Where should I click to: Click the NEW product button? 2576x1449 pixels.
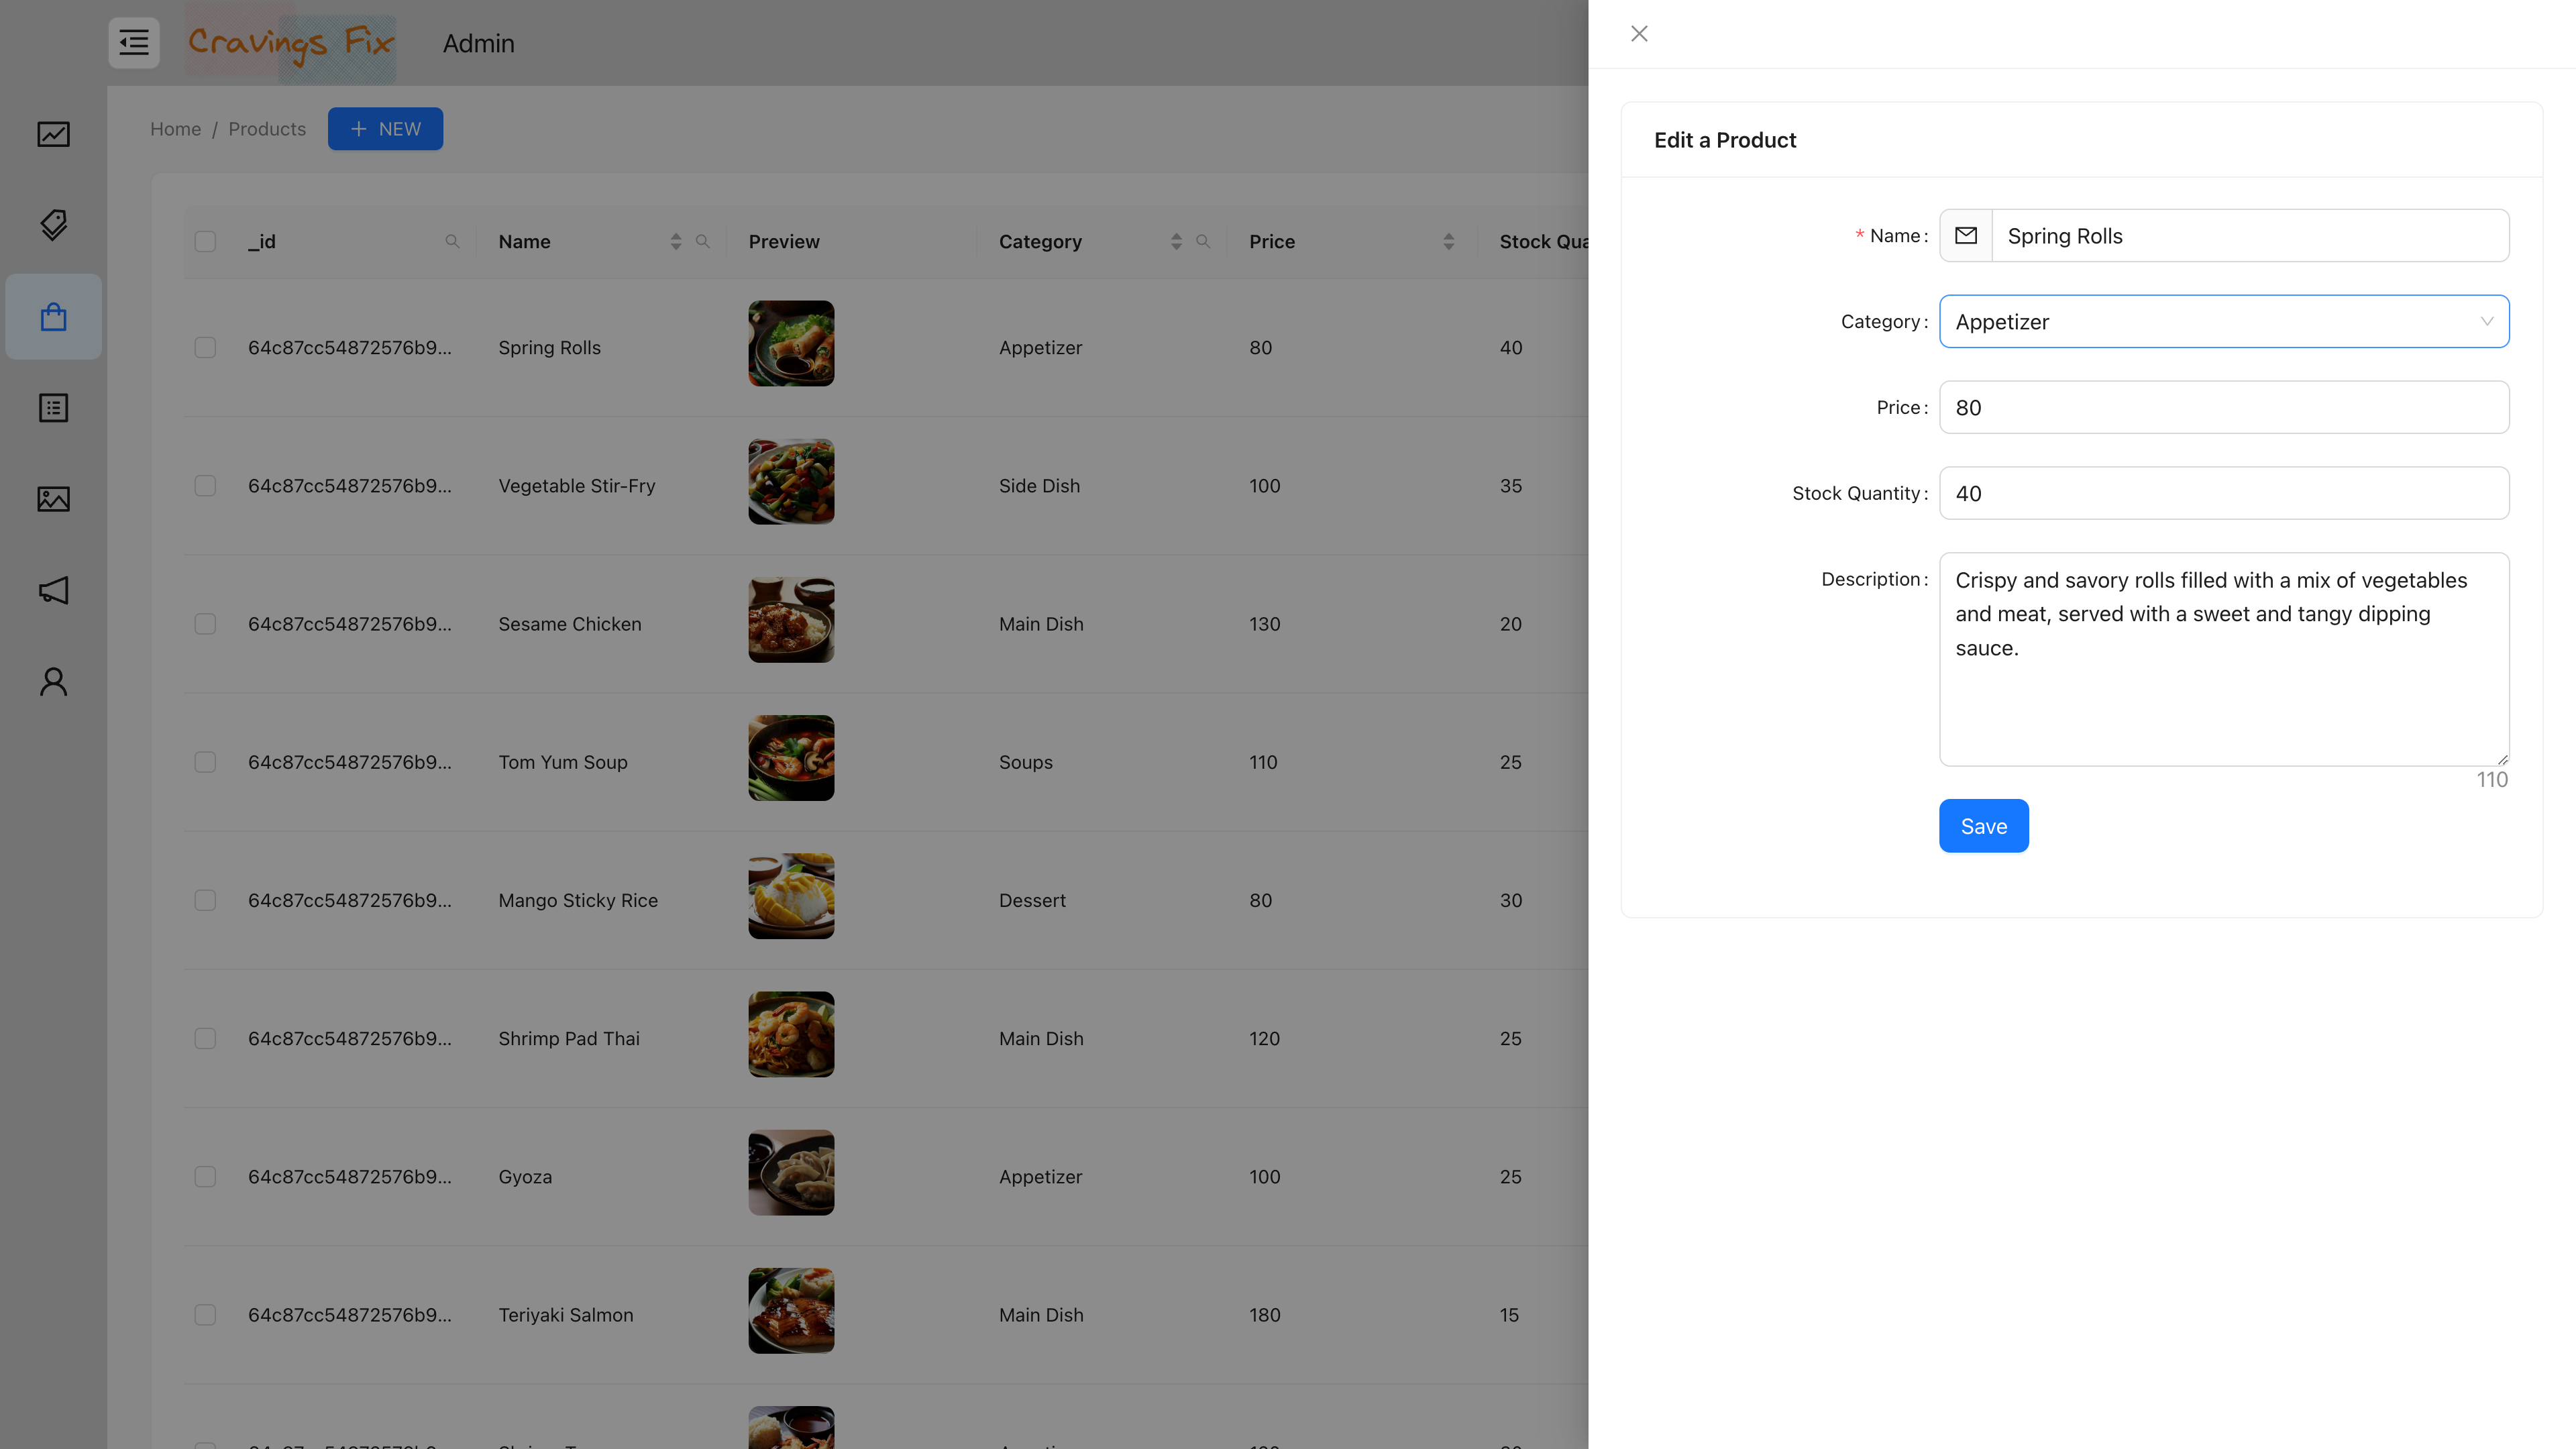(x=385, y=129)
